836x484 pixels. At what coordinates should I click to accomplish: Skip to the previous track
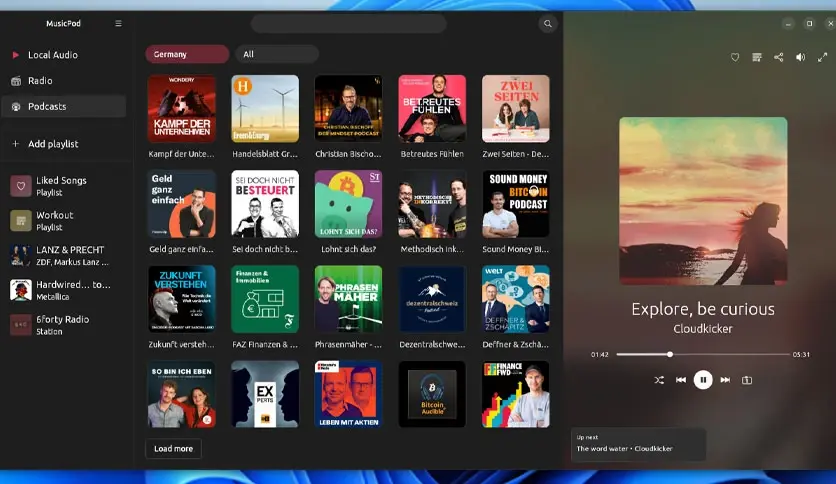[x=681, y=380]
